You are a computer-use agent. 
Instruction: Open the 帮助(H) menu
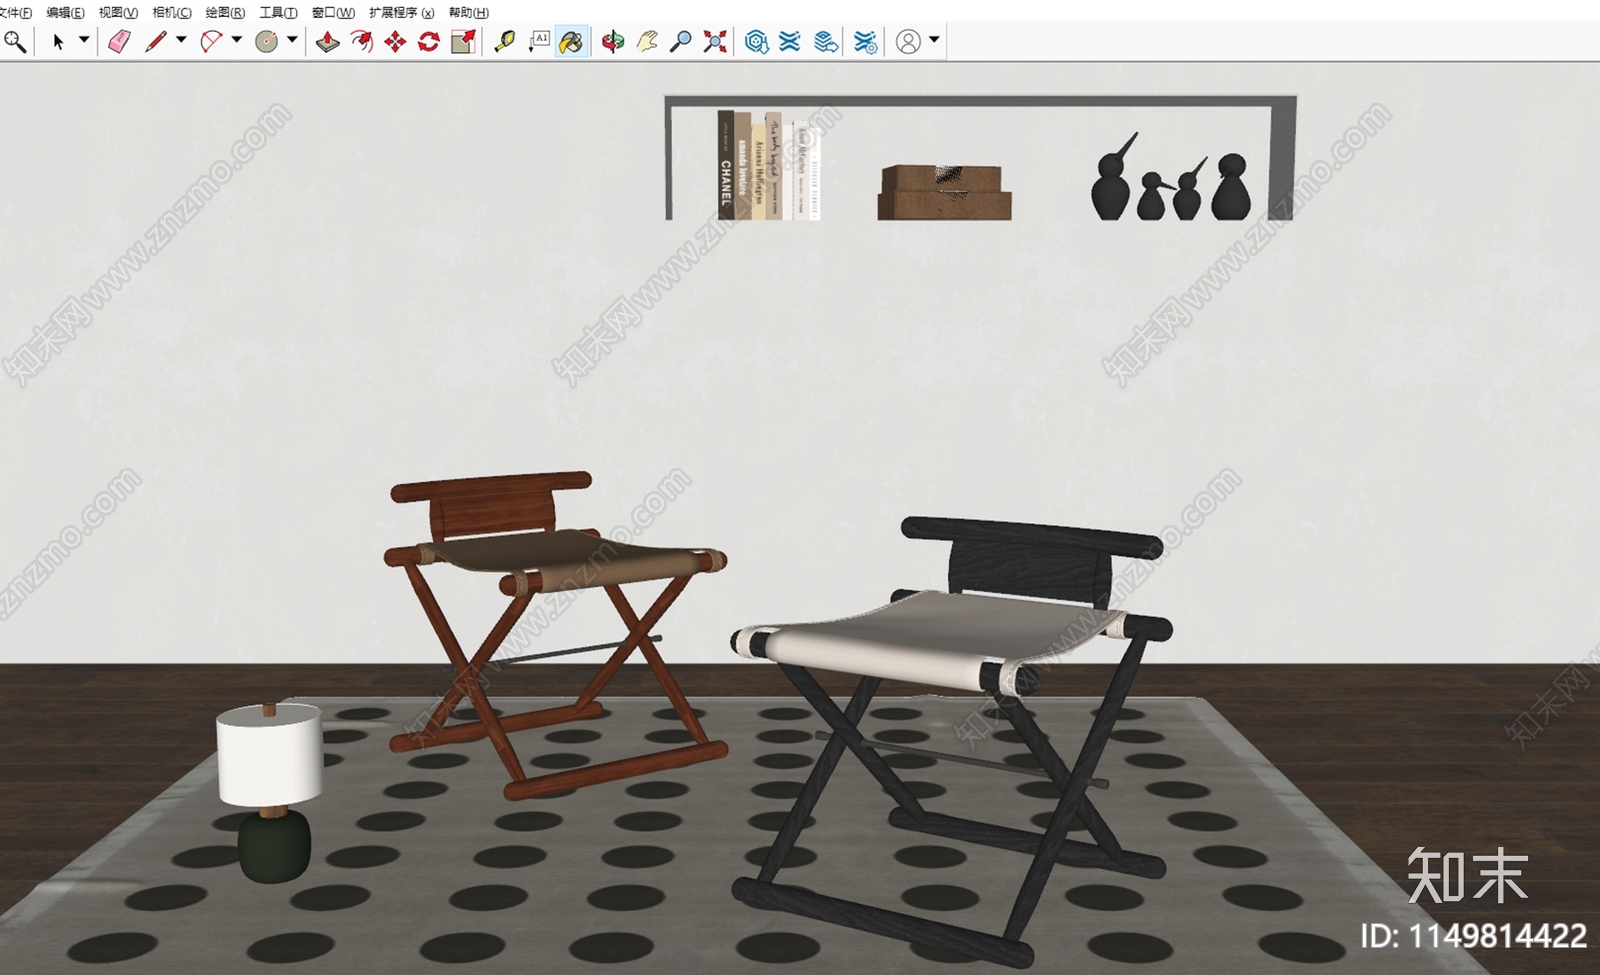click(x=469, y=12)
